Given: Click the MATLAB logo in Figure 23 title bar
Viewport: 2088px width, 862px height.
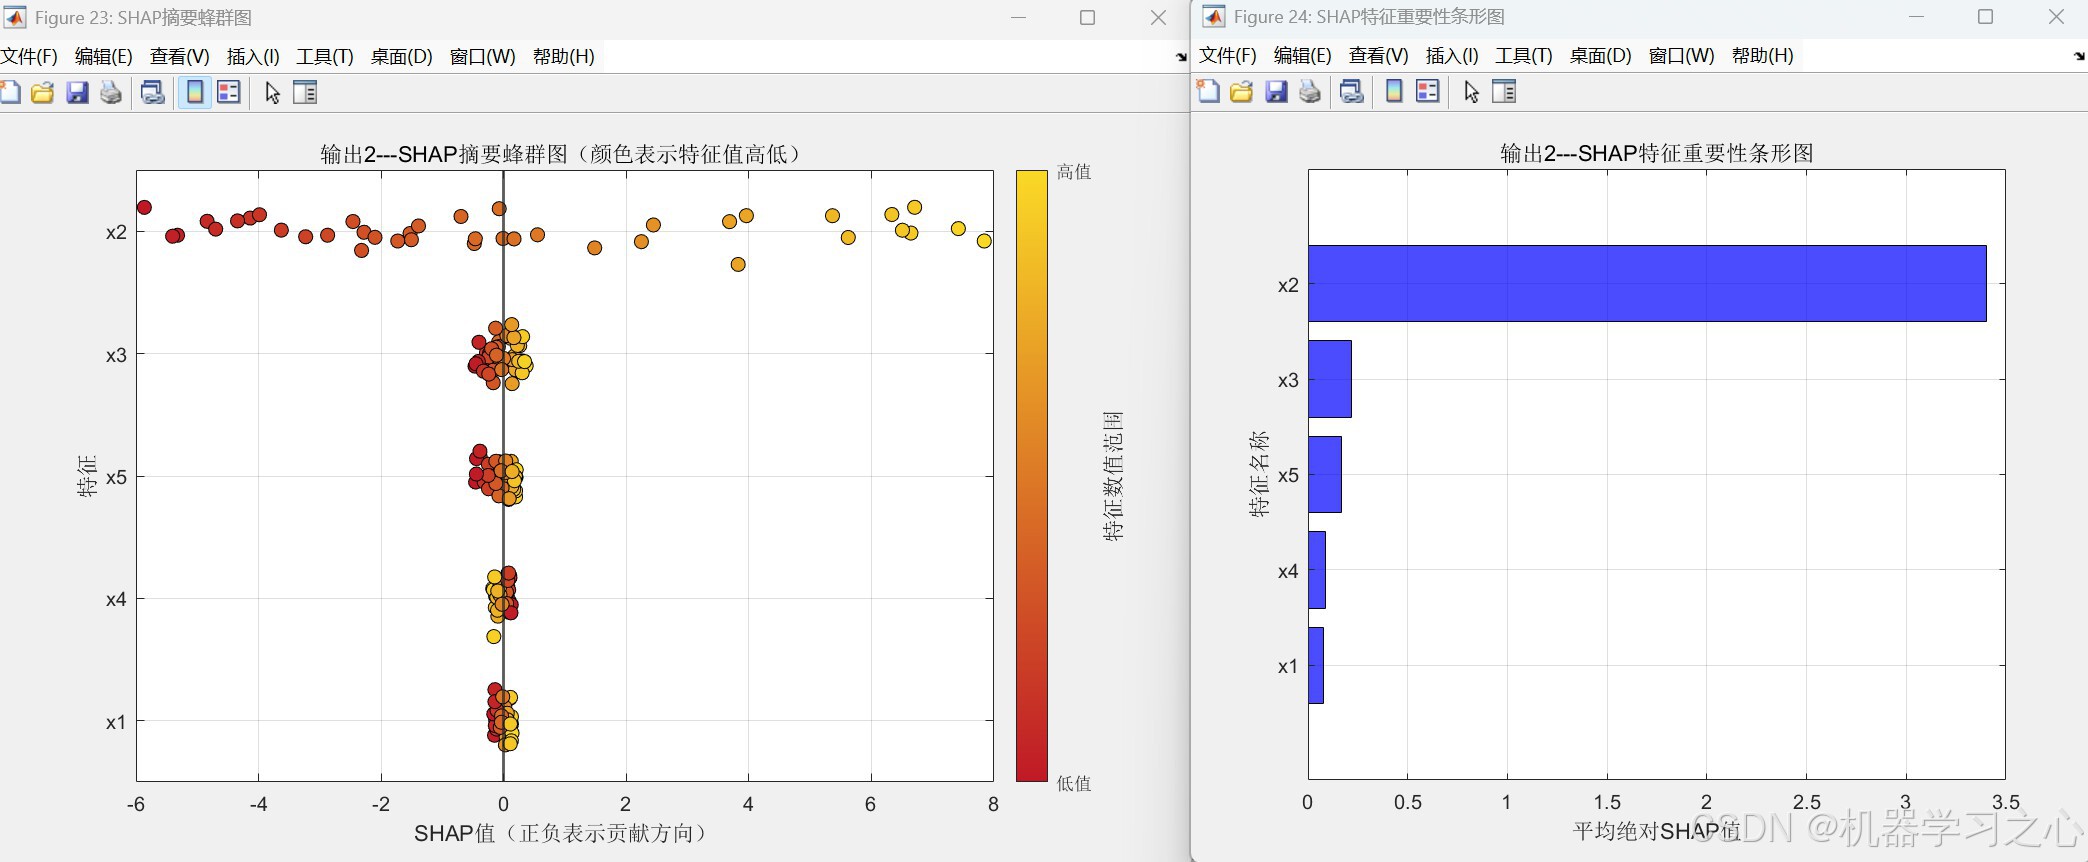Looking at the screenshot, I should pyautogui.click(x=15, y=18).
